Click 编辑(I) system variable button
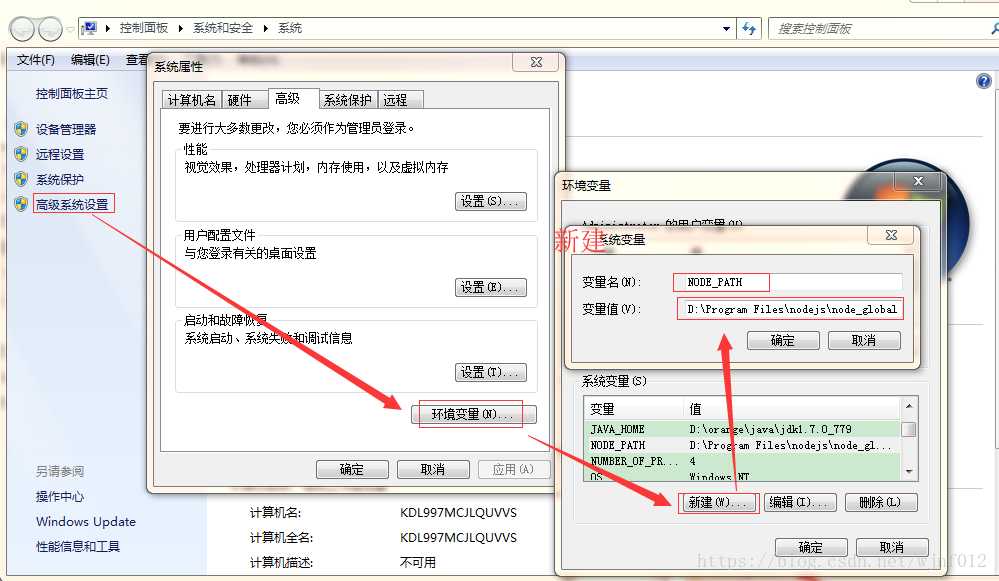This screenshot has height=581, width=999. (800, 502)
